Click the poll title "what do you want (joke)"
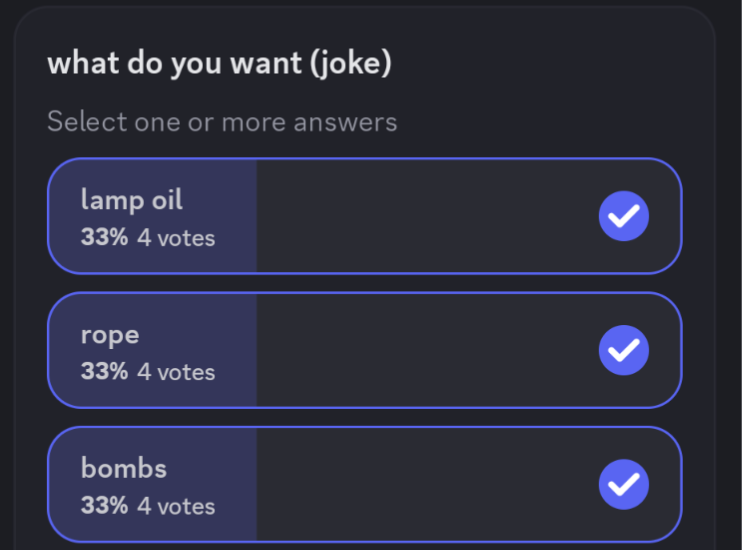Image resolution: width=742 pixels, height=550 pixels. pos(220,64)
